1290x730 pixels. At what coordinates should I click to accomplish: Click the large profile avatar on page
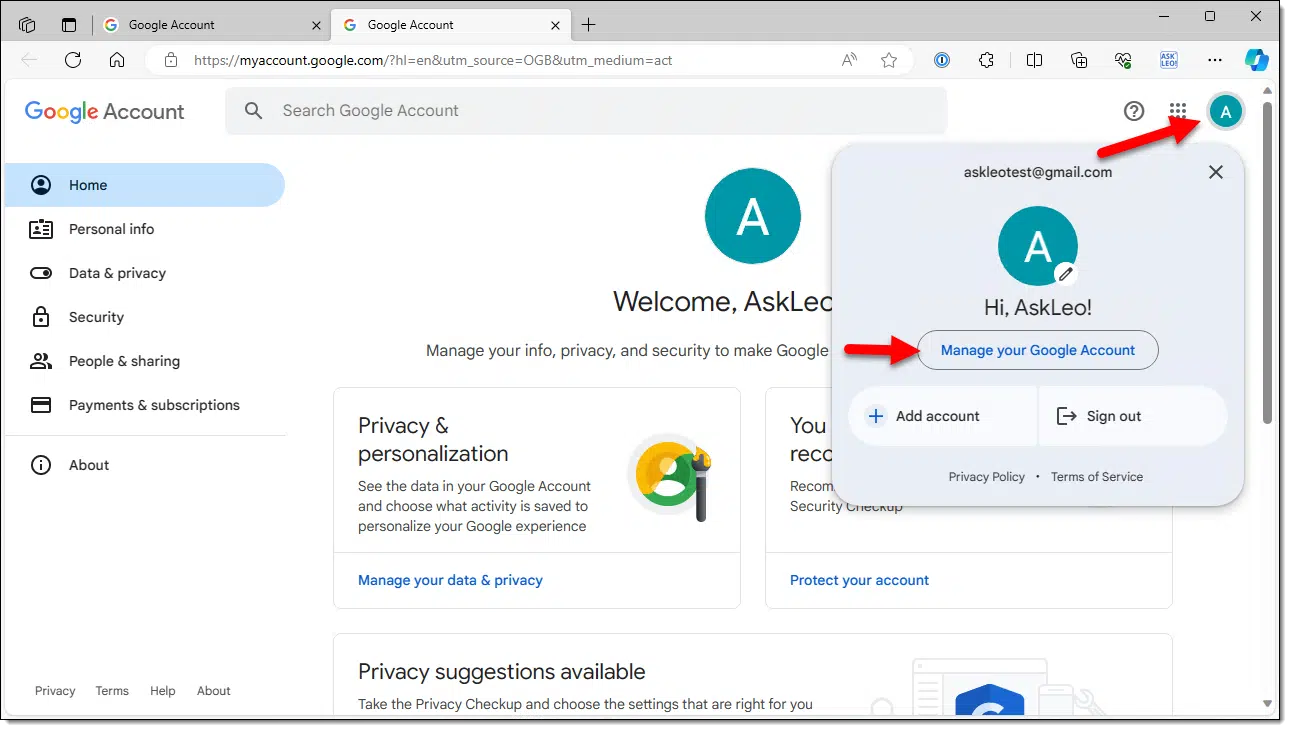click(x=753, y=217)
